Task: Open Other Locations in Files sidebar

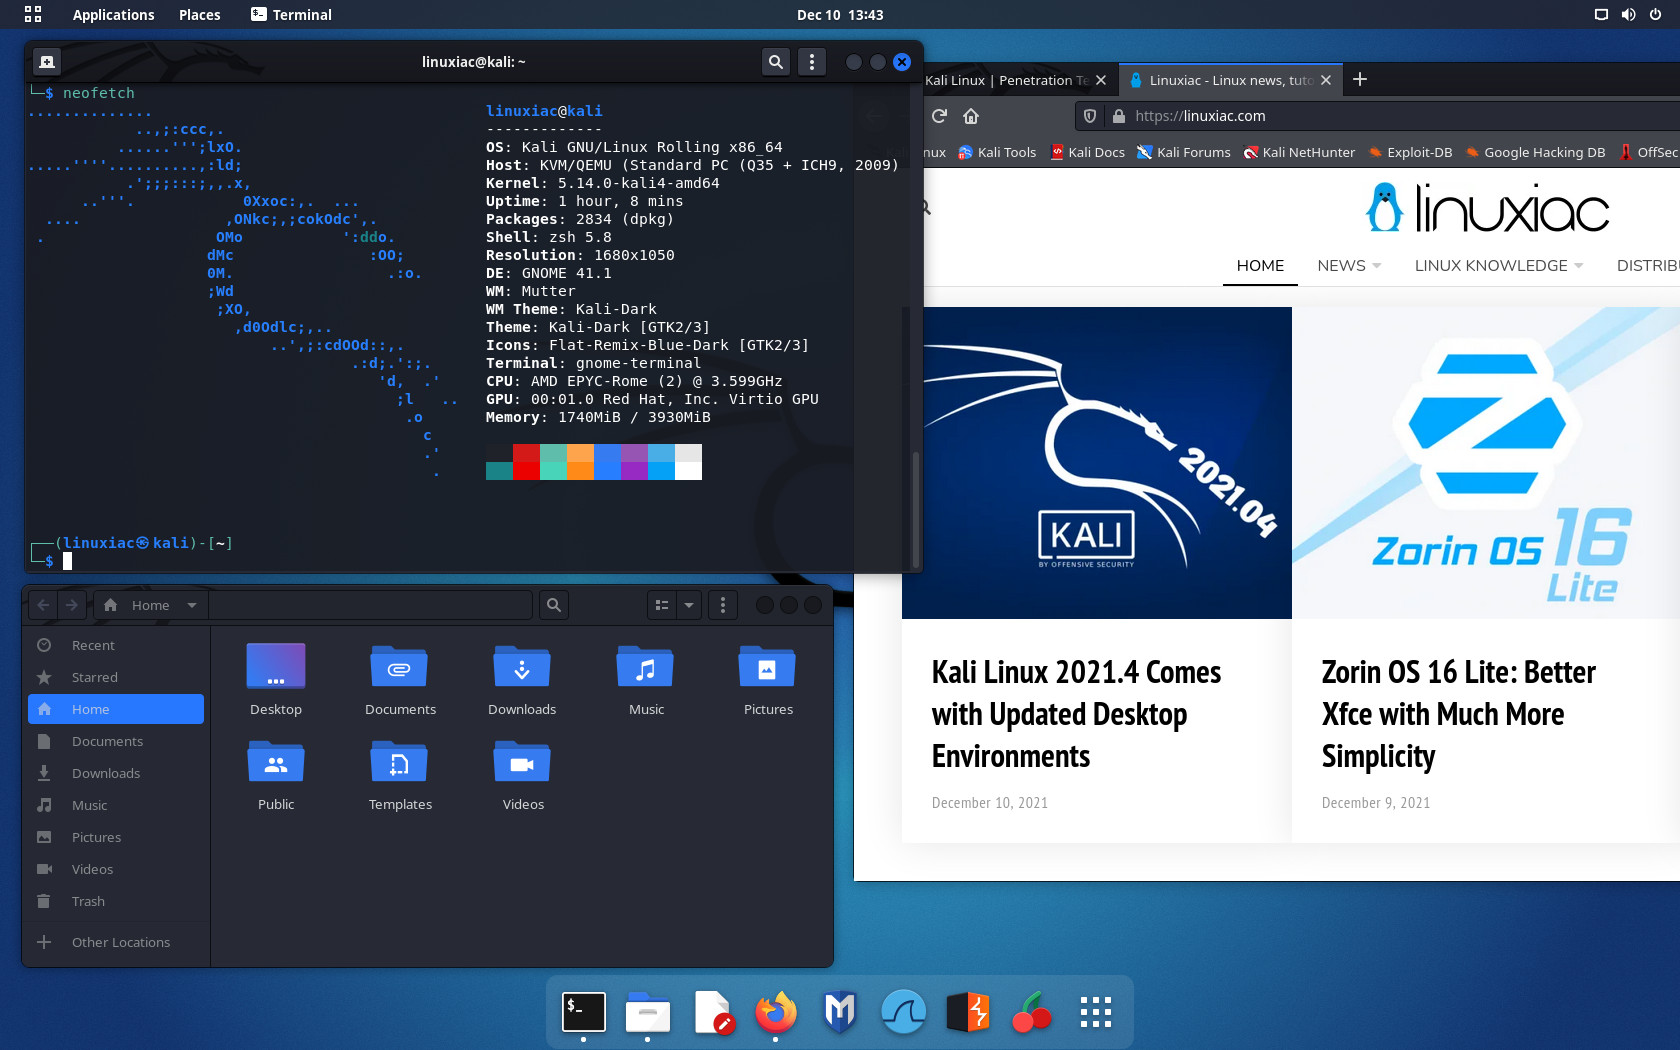Action: (x=116, y=942)
